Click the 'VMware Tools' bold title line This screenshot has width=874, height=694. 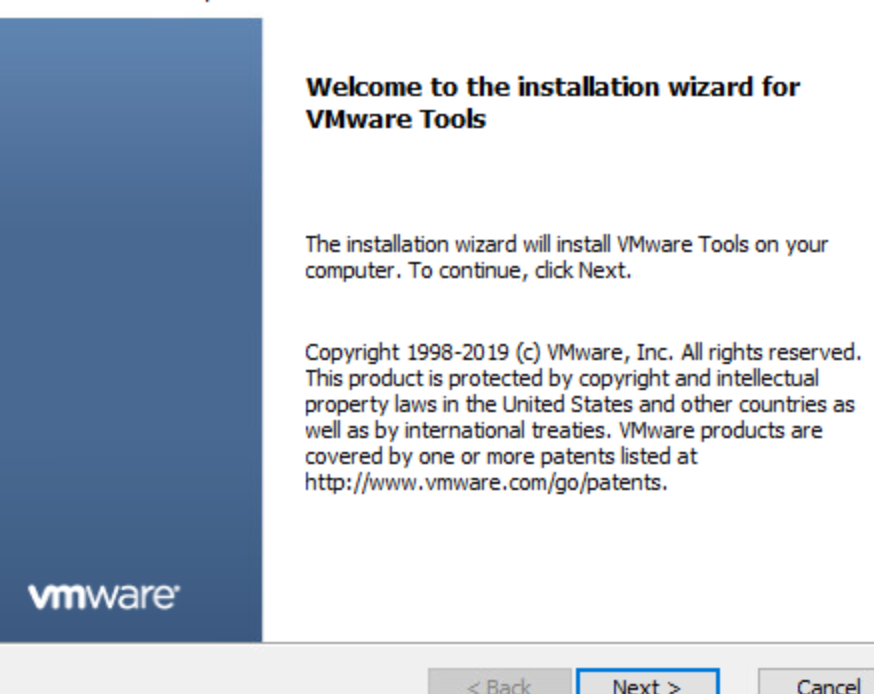(x=396, y=119)
